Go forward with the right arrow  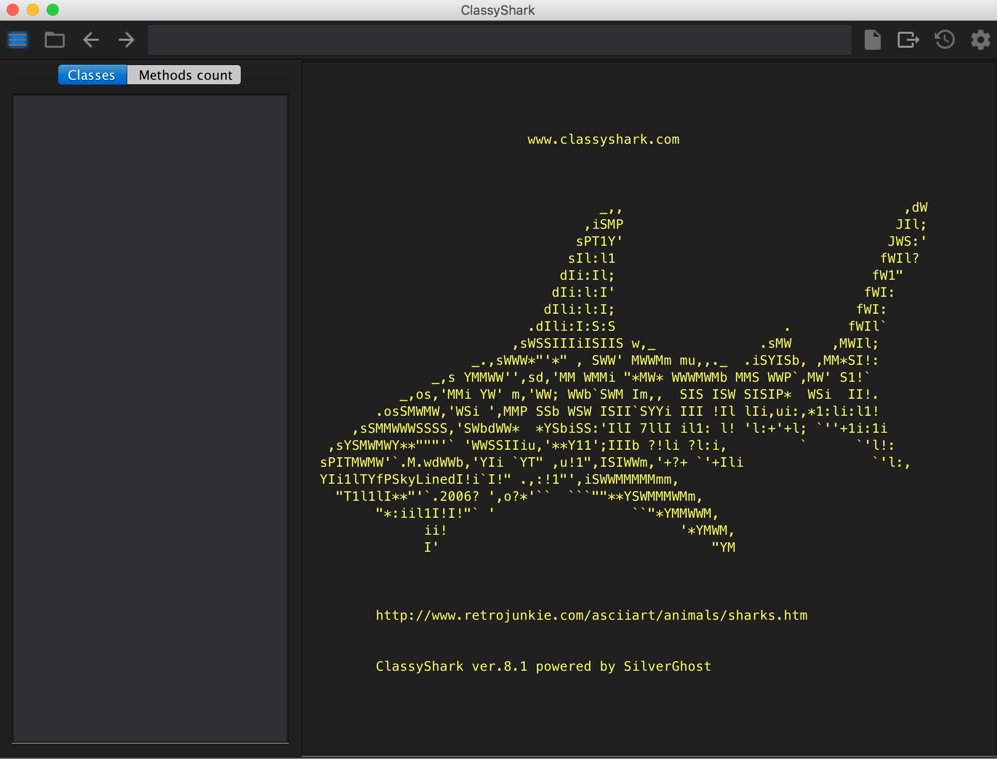[127, 40]
